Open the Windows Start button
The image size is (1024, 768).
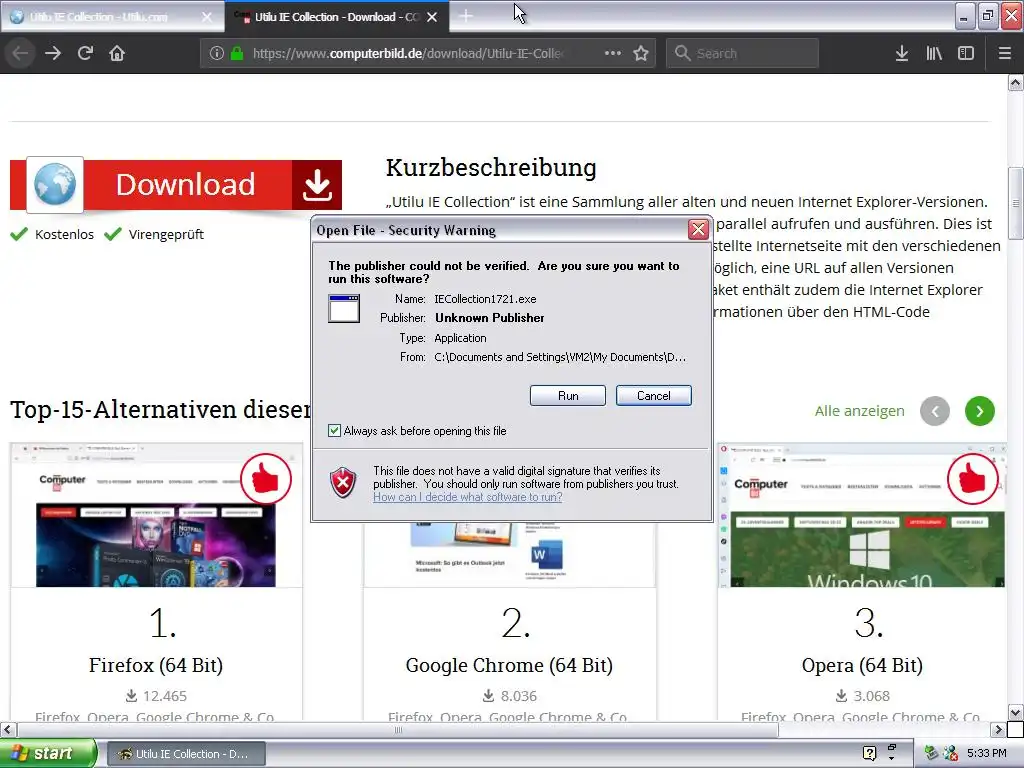47,754
